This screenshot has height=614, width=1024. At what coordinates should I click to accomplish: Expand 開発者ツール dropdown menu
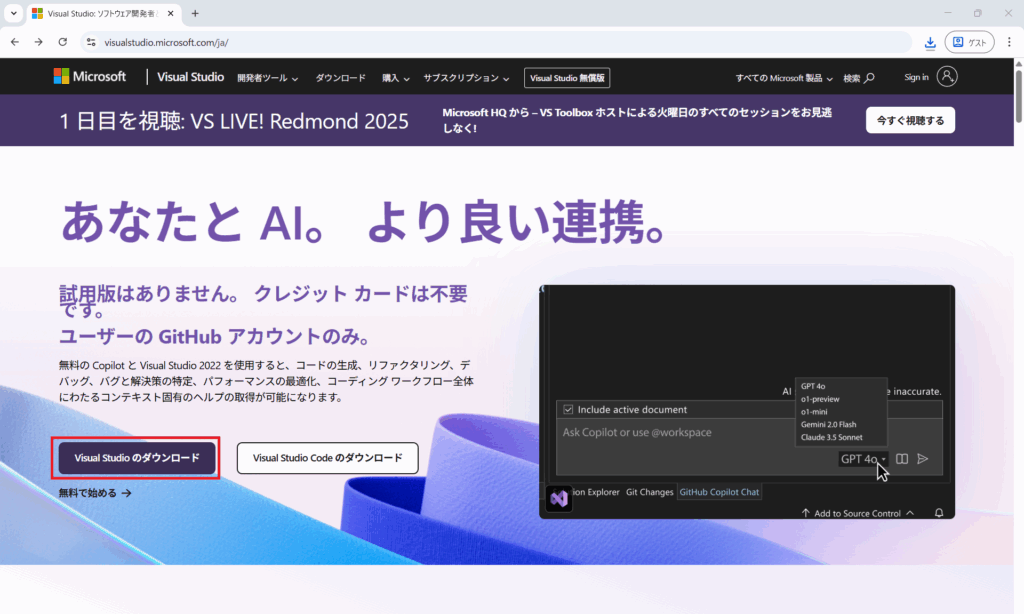(268, 78)
